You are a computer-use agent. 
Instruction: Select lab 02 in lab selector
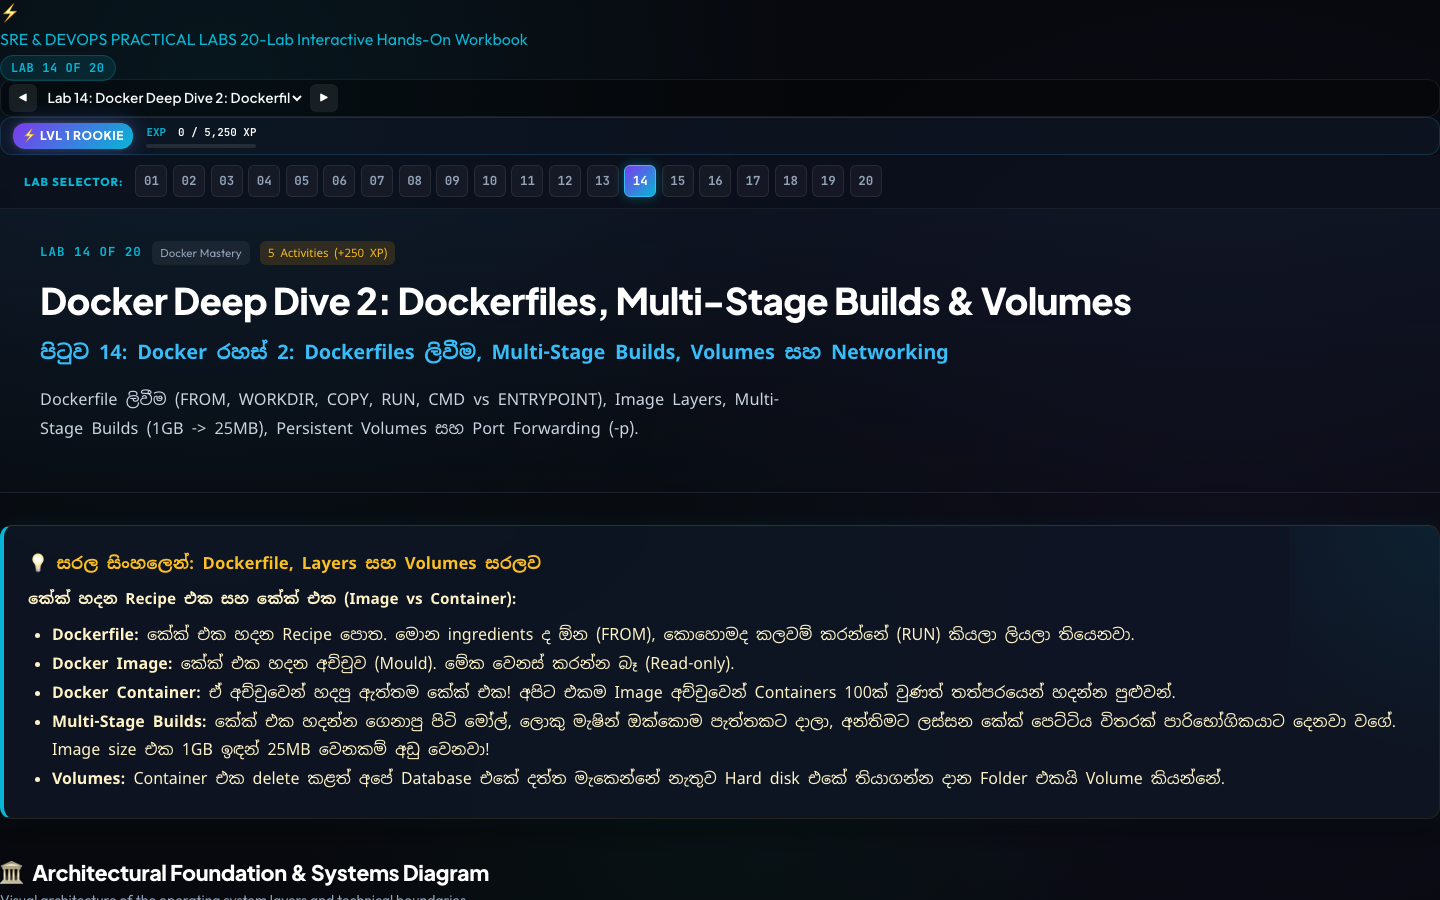189,181
